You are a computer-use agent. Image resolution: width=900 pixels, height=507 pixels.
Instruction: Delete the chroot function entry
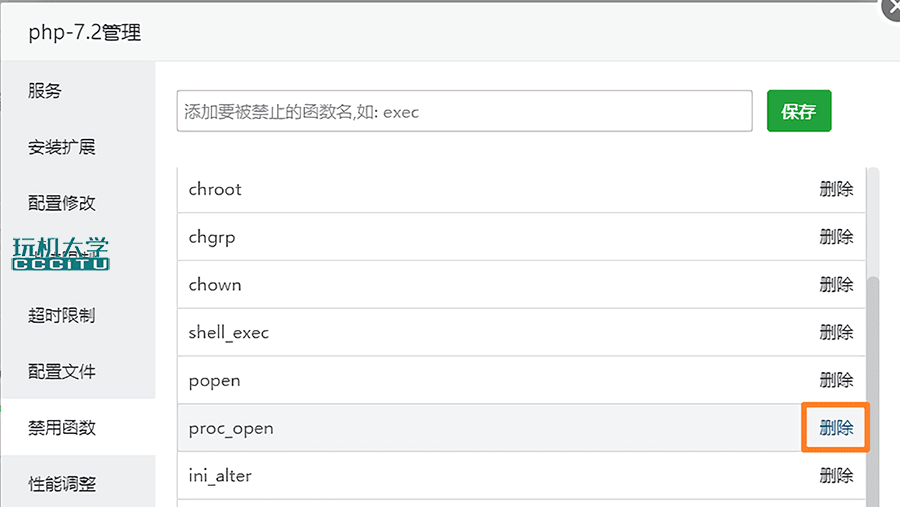pos(836,189)
